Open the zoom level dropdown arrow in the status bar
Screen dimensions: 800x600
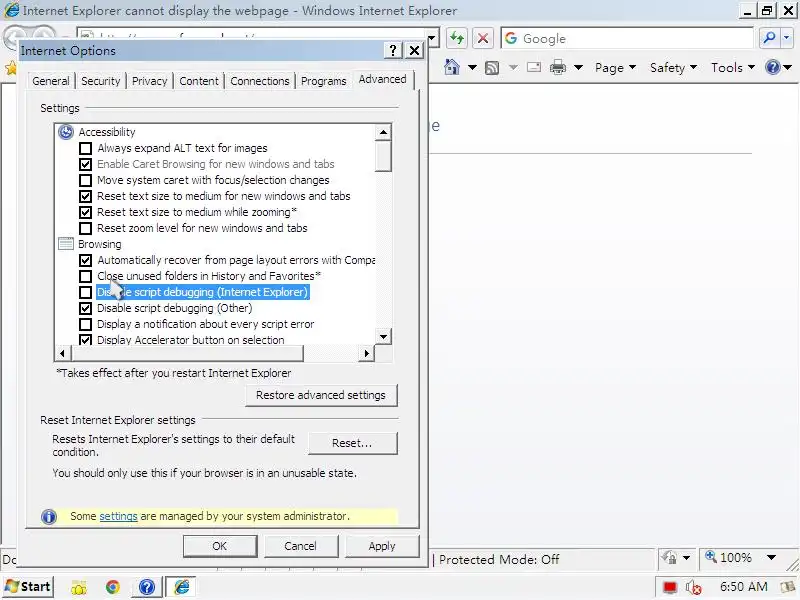771,558
